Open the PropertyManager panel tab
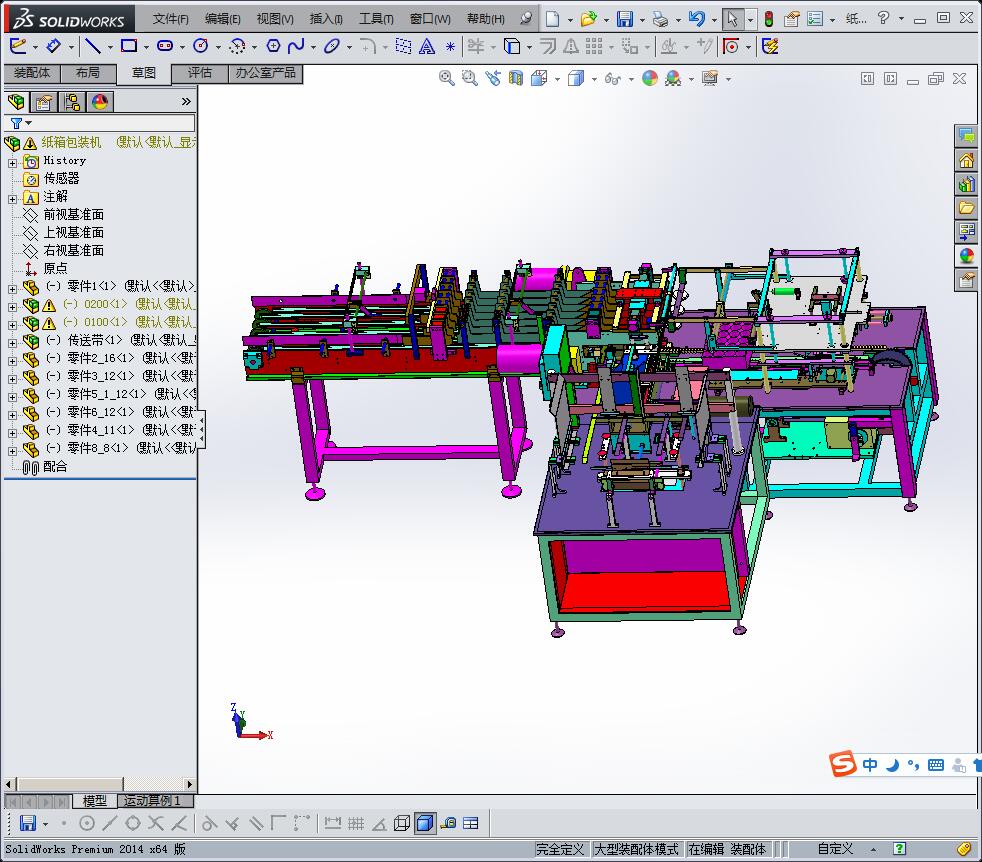 (43, 101)
